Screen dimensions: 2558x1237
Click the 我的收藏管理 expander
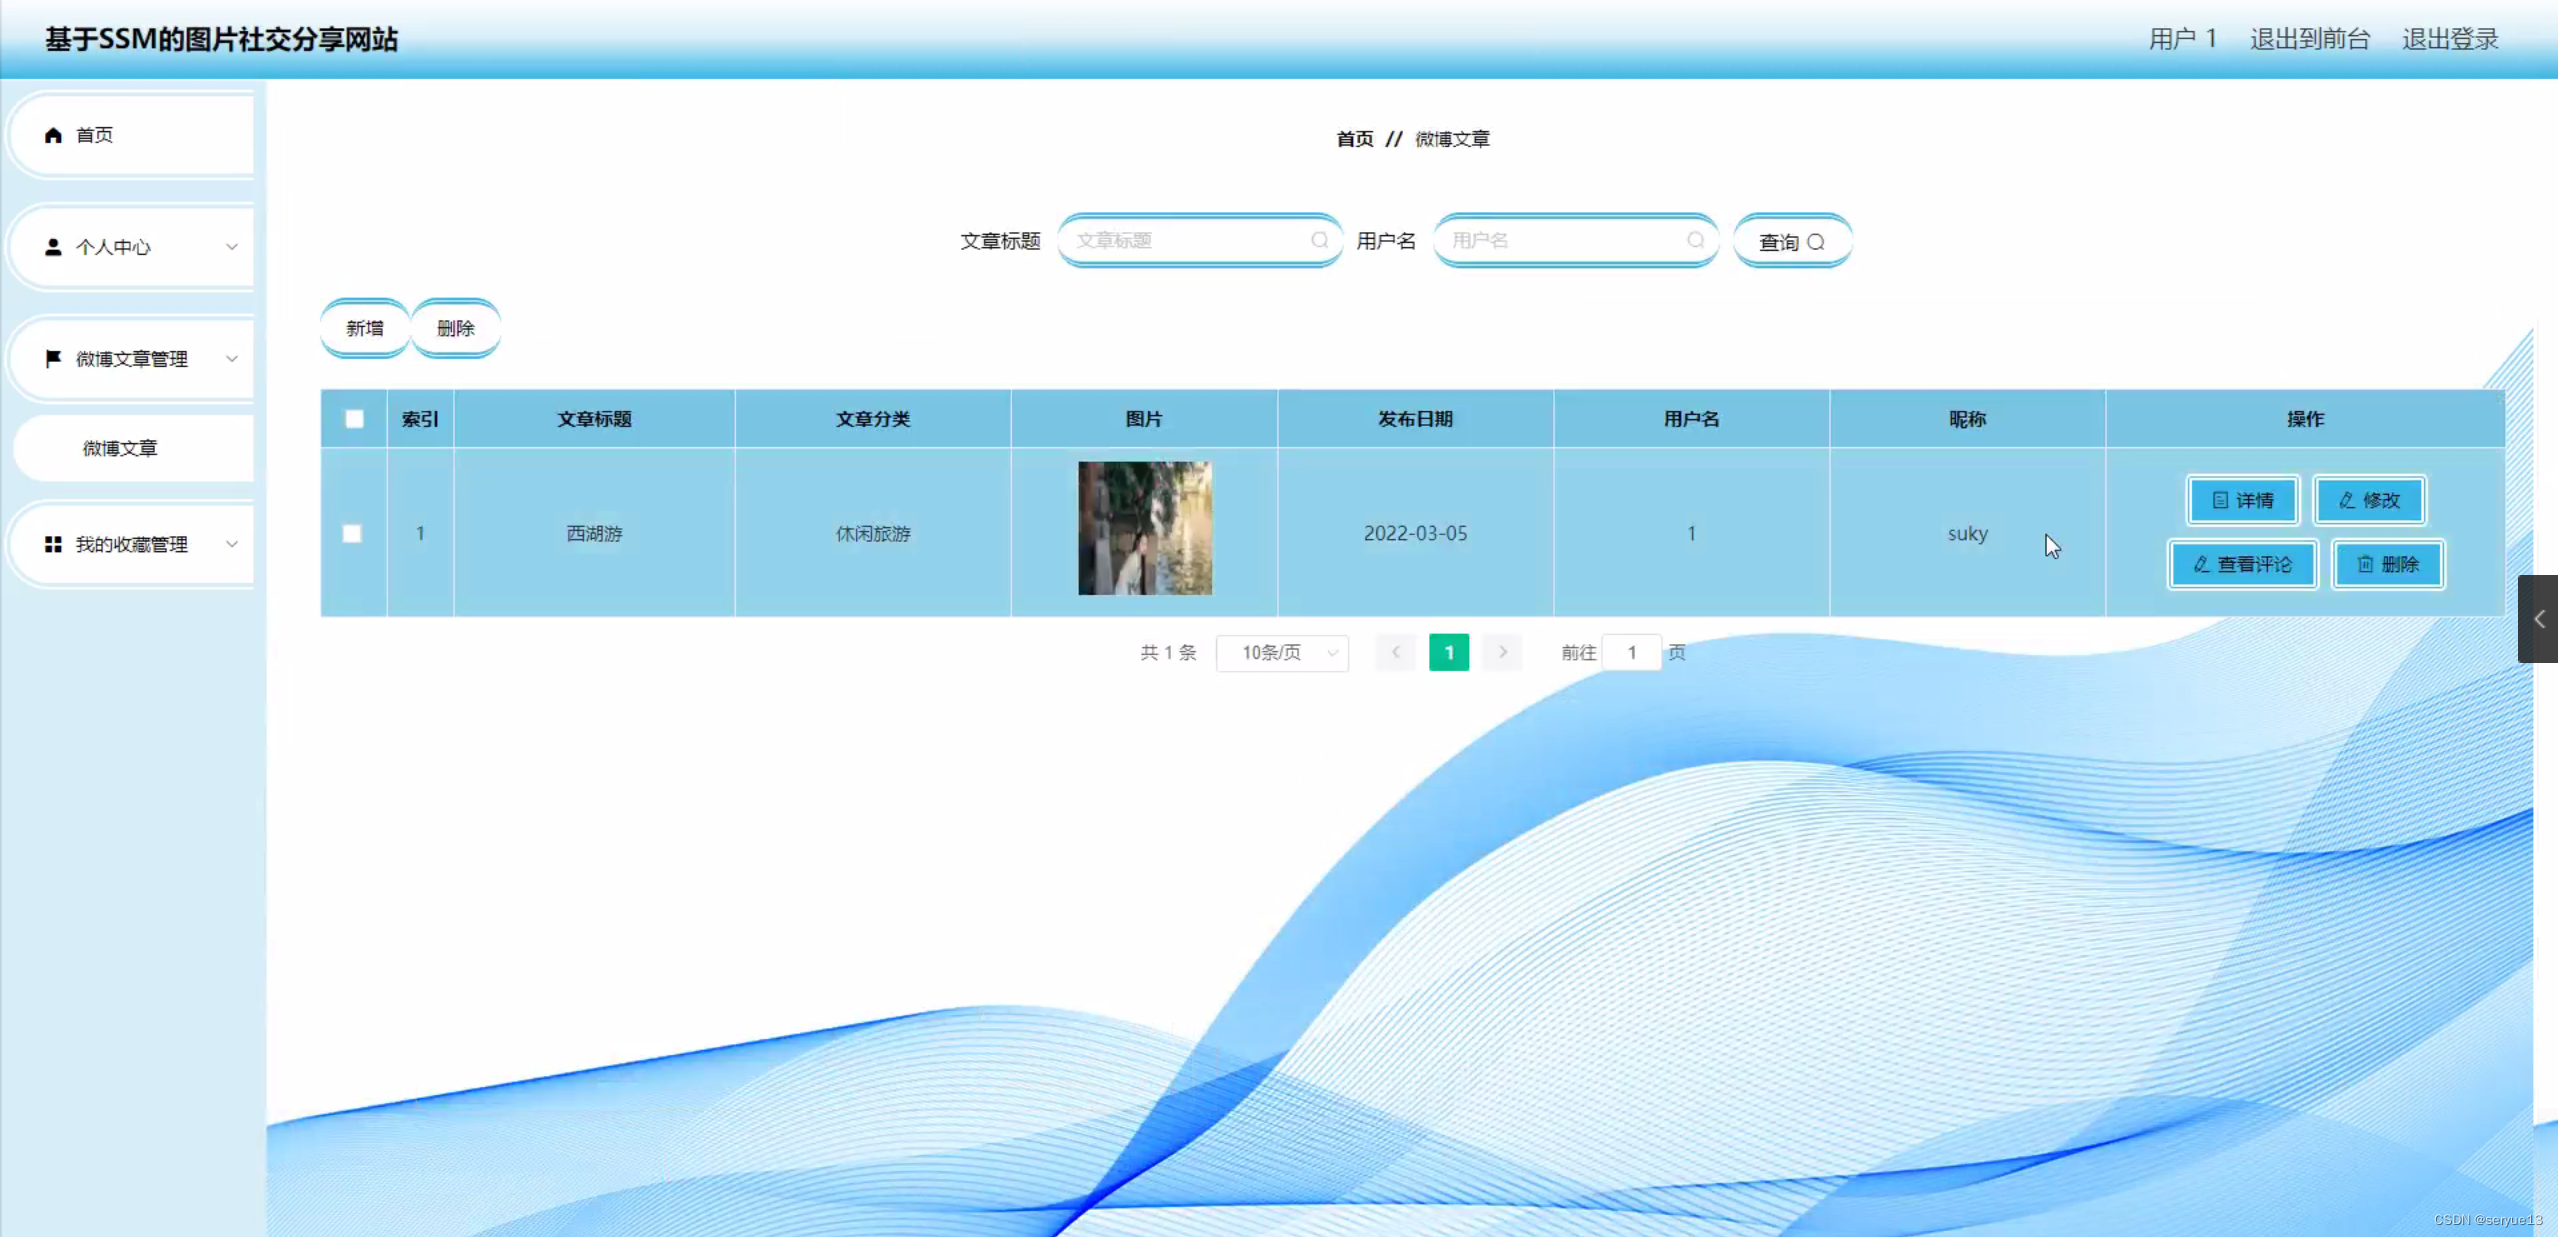point(140,543)
